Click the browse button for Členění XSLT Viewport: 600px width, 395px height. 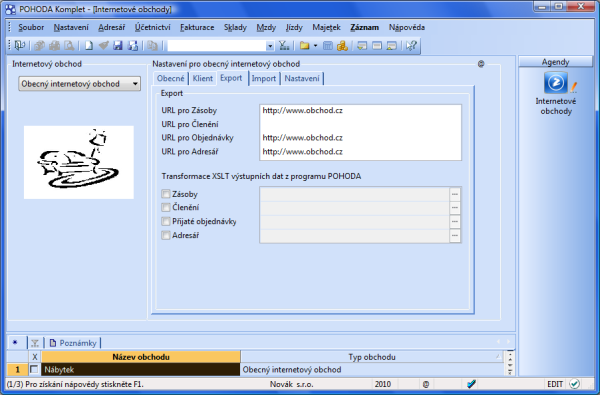pos(455,207)
